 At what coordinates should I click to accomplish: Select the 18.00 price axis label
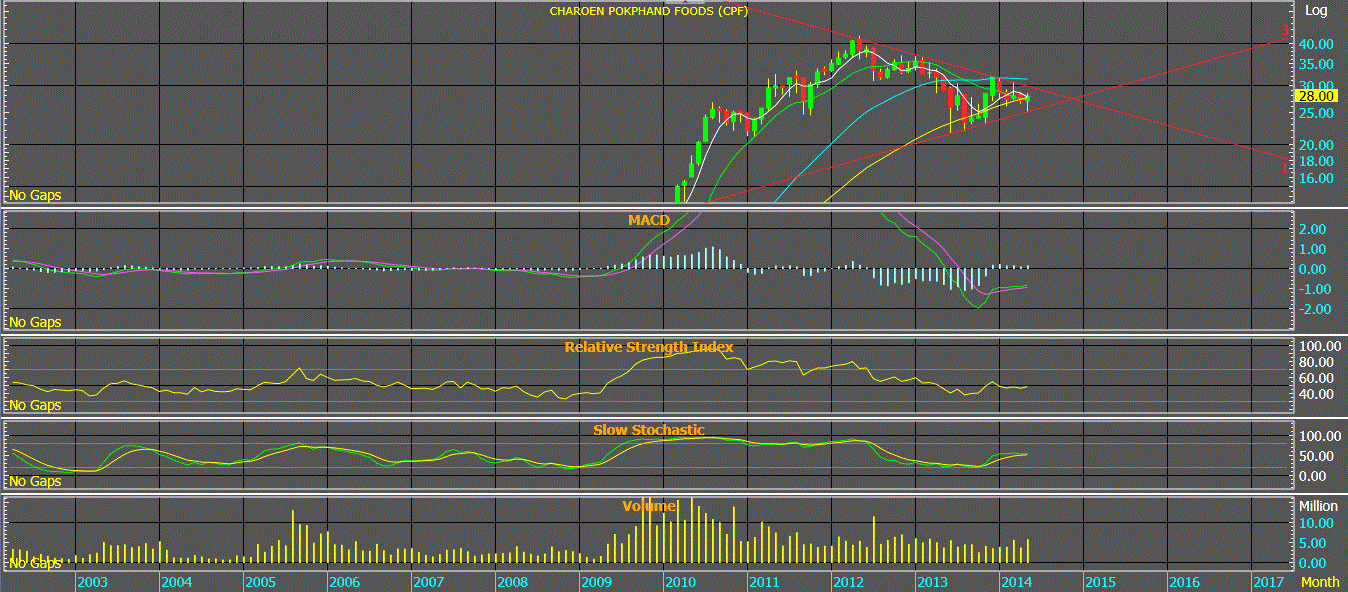pyautogui.click(x=1315, y=161)
